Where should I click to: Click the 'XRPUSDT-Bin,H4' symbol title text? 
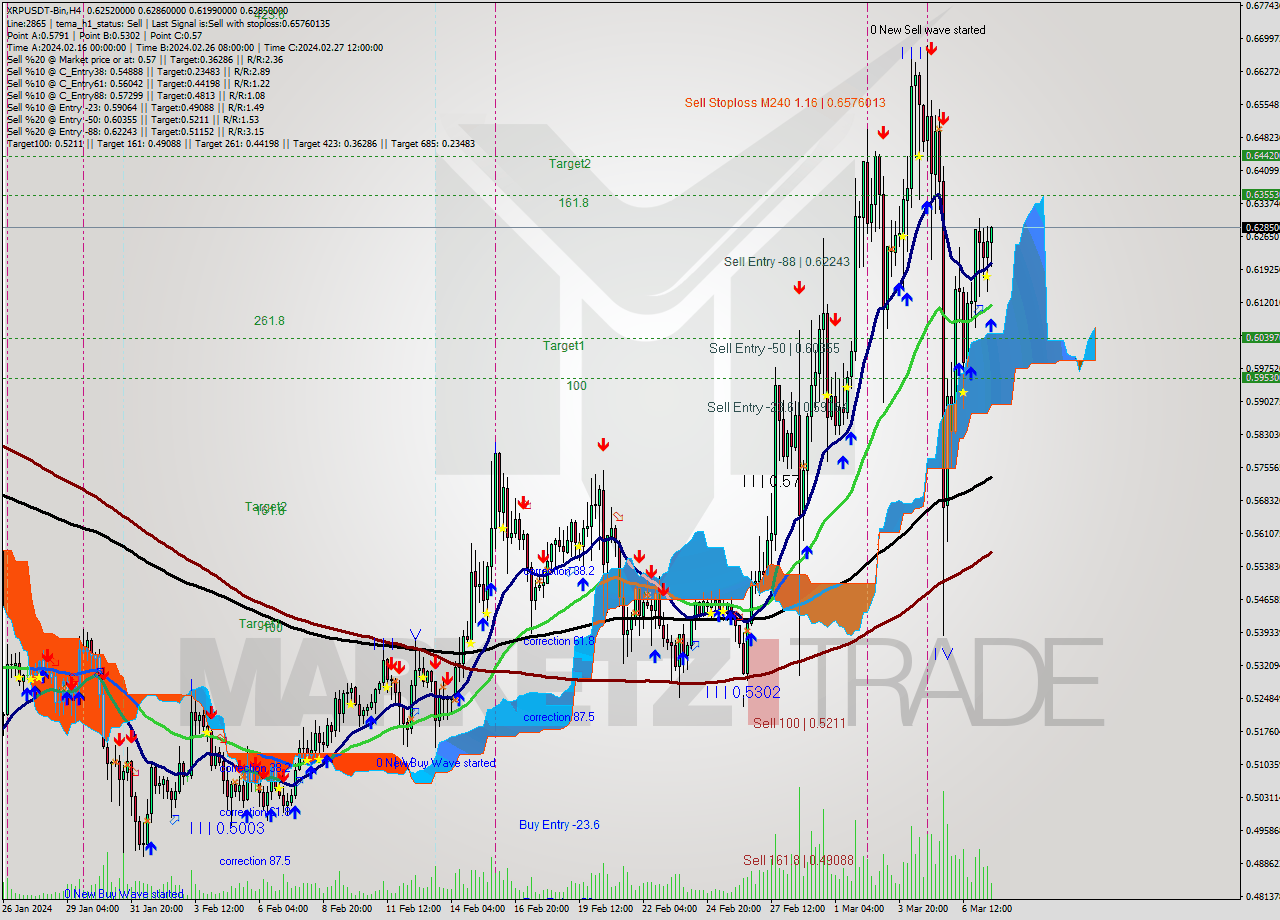[45, 9]
